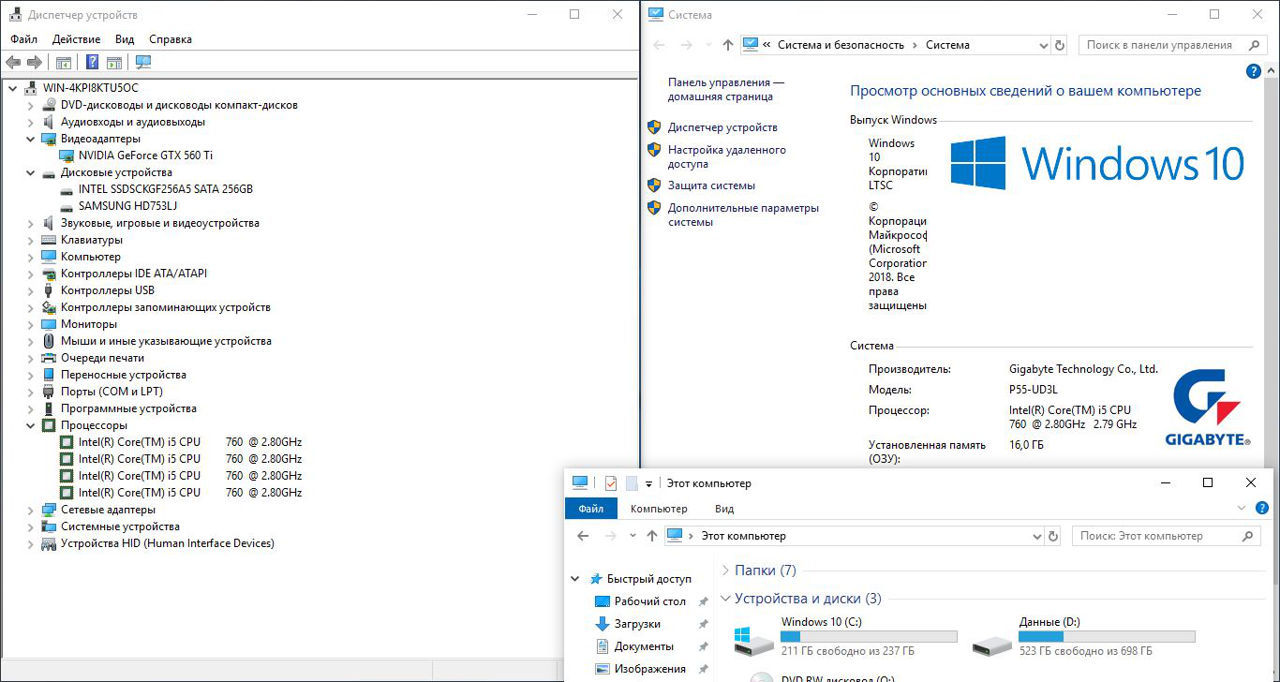Expand the Сетевые адаптеры category

pos(30,510)
